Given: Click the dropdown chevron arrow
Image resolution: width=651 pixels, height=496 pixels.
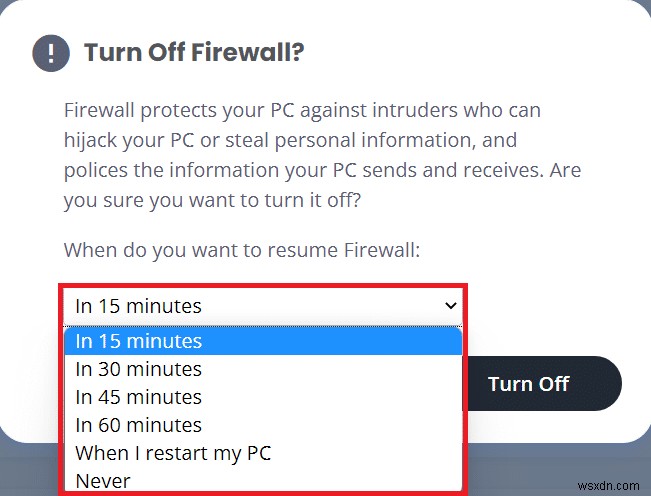Looking at the screenshot, I should (449, 306).
